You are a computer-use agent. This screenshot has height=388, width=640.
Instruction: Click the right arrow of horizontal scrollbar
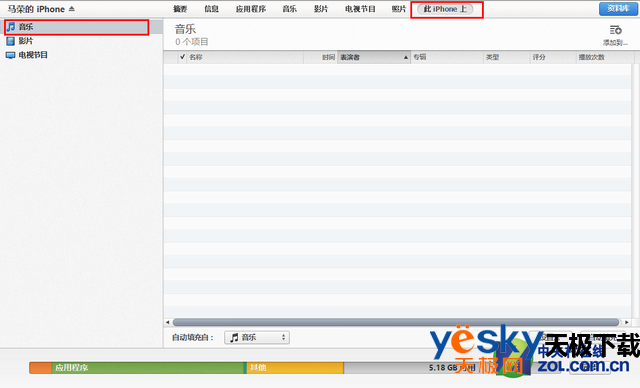coord(627,322)
